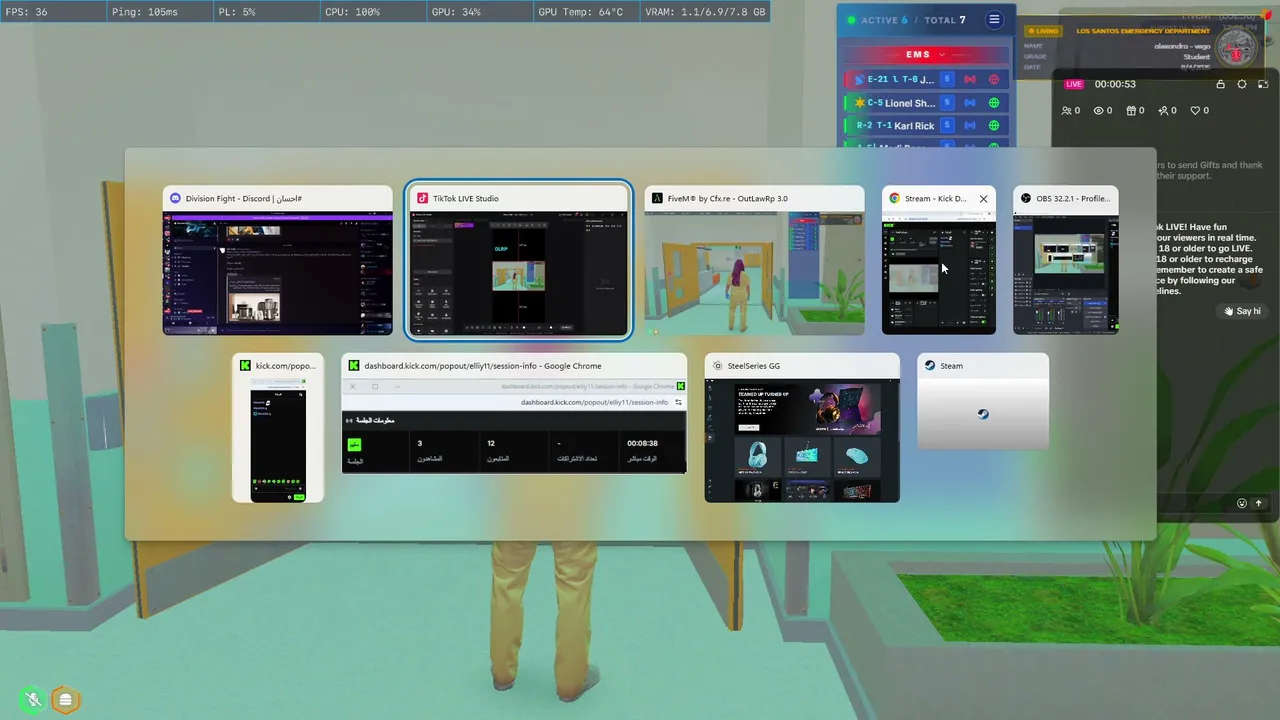The width and height of the screenshot is (1280, 720).
Task: Click the blue radio icon on the Karl Rick row
Action: pos(970,126)
